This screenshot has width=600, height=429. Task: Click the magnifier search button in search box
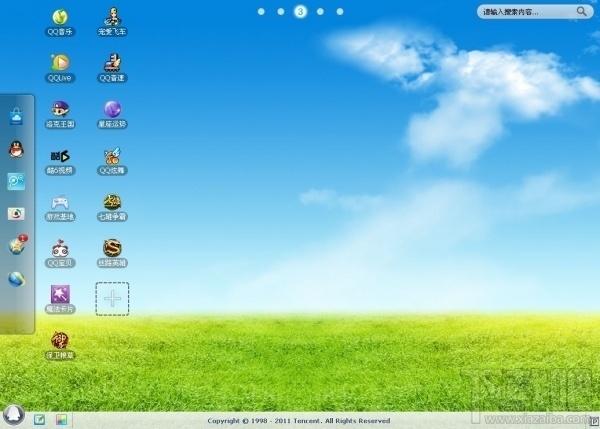(x=582, y=11)
